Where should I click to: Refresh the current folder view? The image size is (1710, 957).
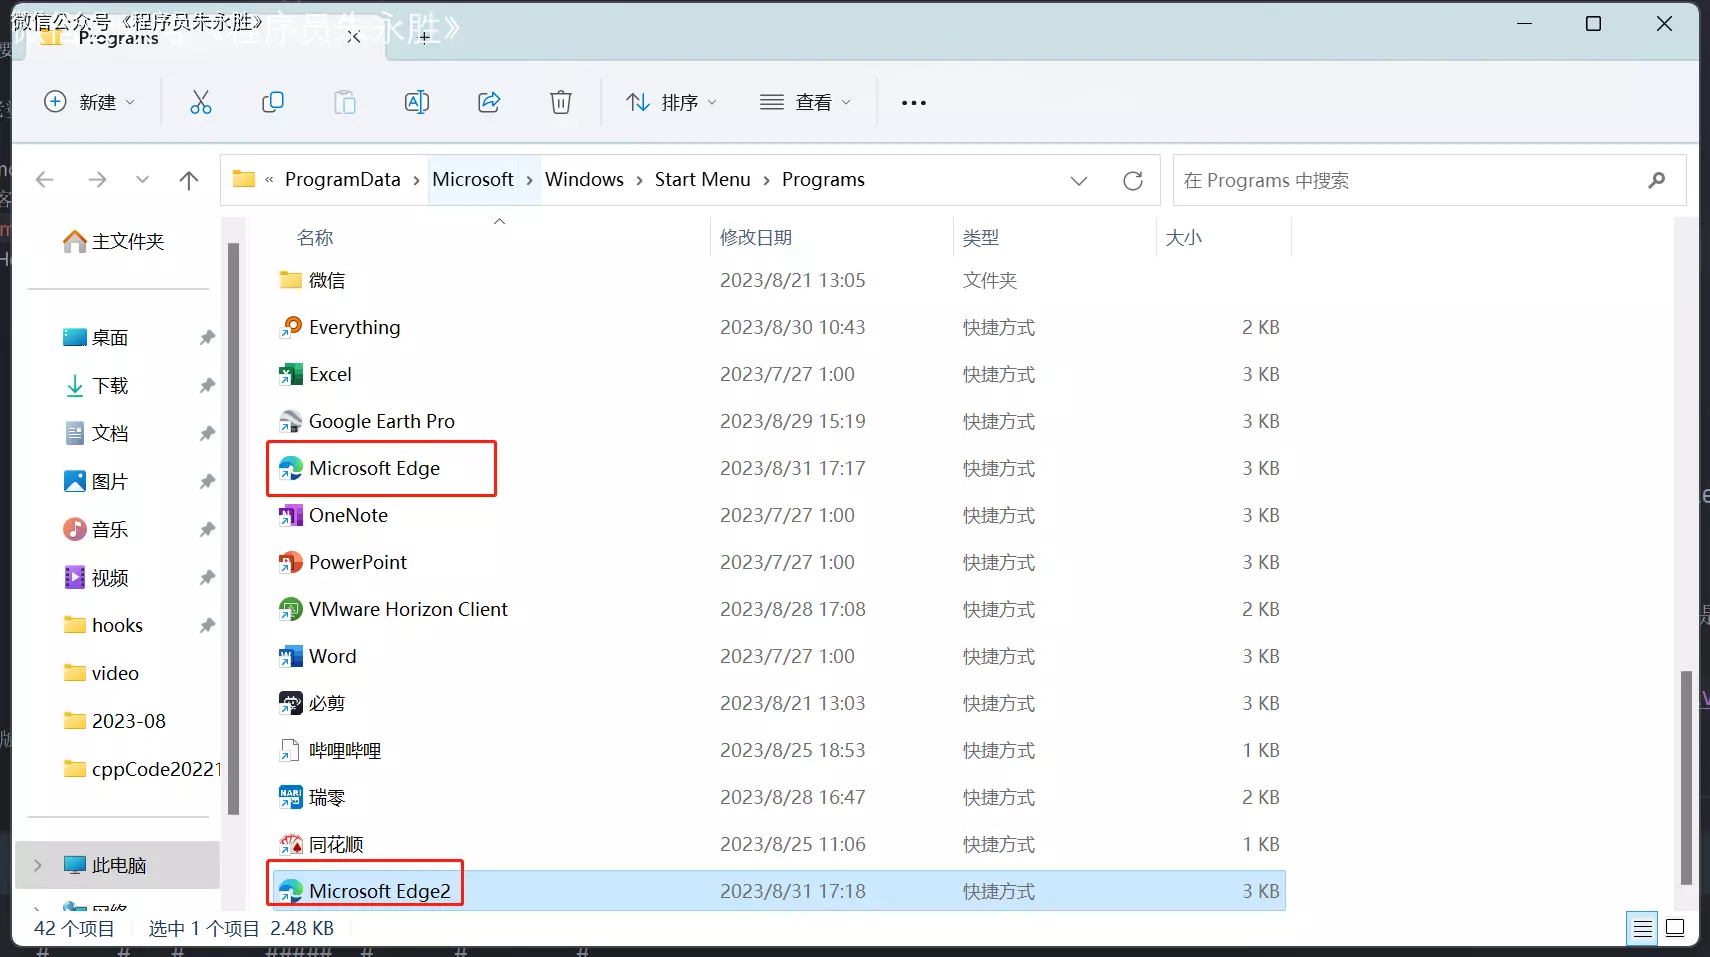(1132, 180)
